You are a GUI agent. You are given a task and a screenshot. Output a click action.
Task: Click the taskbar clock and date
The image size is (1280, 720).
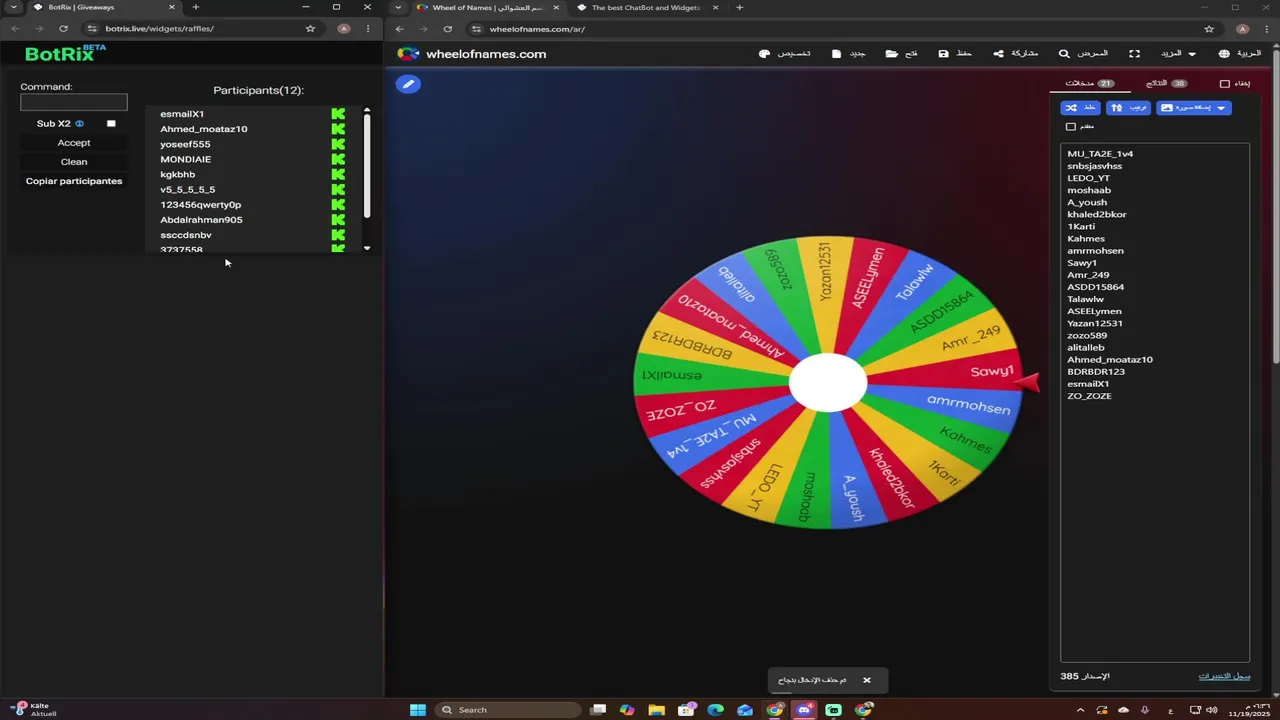1248,710
